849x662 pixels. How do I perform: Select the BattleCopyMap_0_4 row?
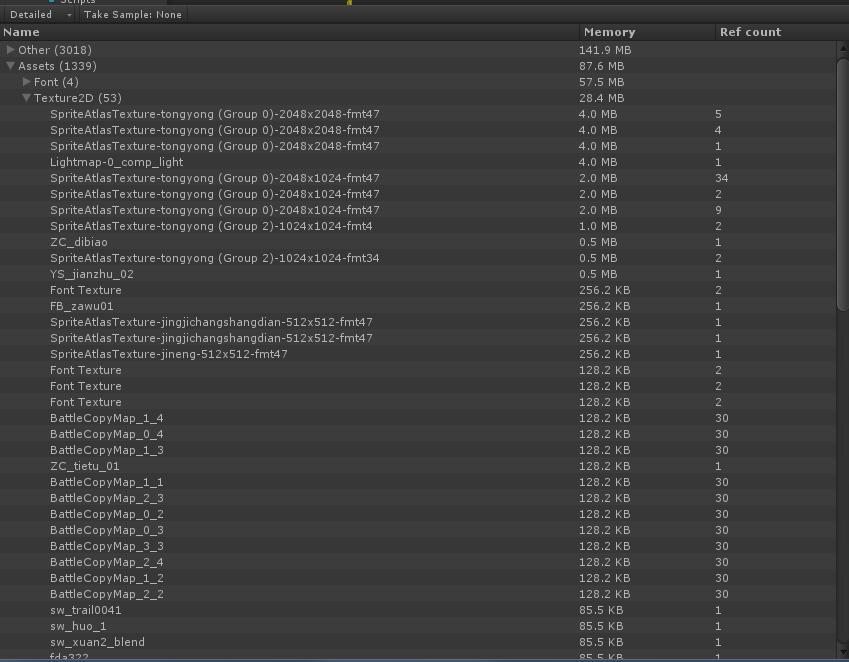pyautogui.click(x=418, y=434)
